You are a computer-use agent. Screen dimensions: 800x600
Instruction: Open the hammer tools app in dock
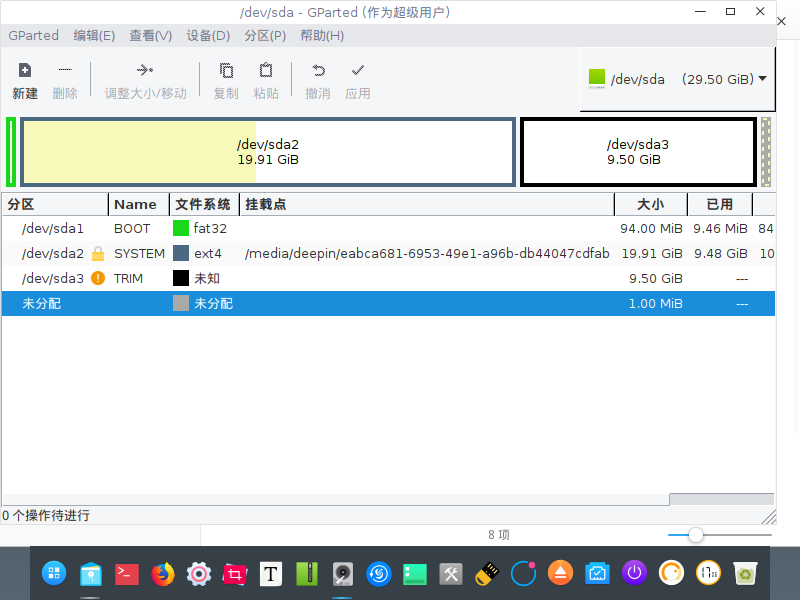[451, 574]
